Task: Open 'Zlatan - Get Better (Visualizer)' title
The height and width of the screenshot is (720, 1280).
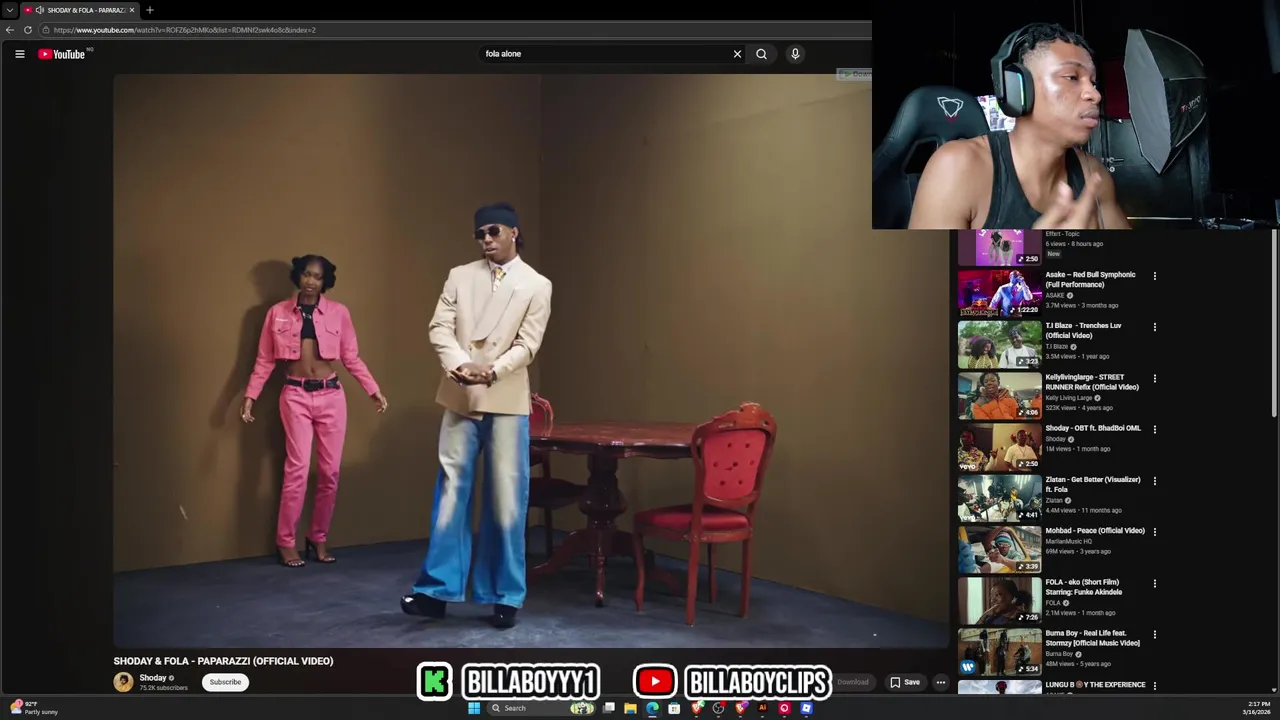Action: click(x=1092, y=485)
